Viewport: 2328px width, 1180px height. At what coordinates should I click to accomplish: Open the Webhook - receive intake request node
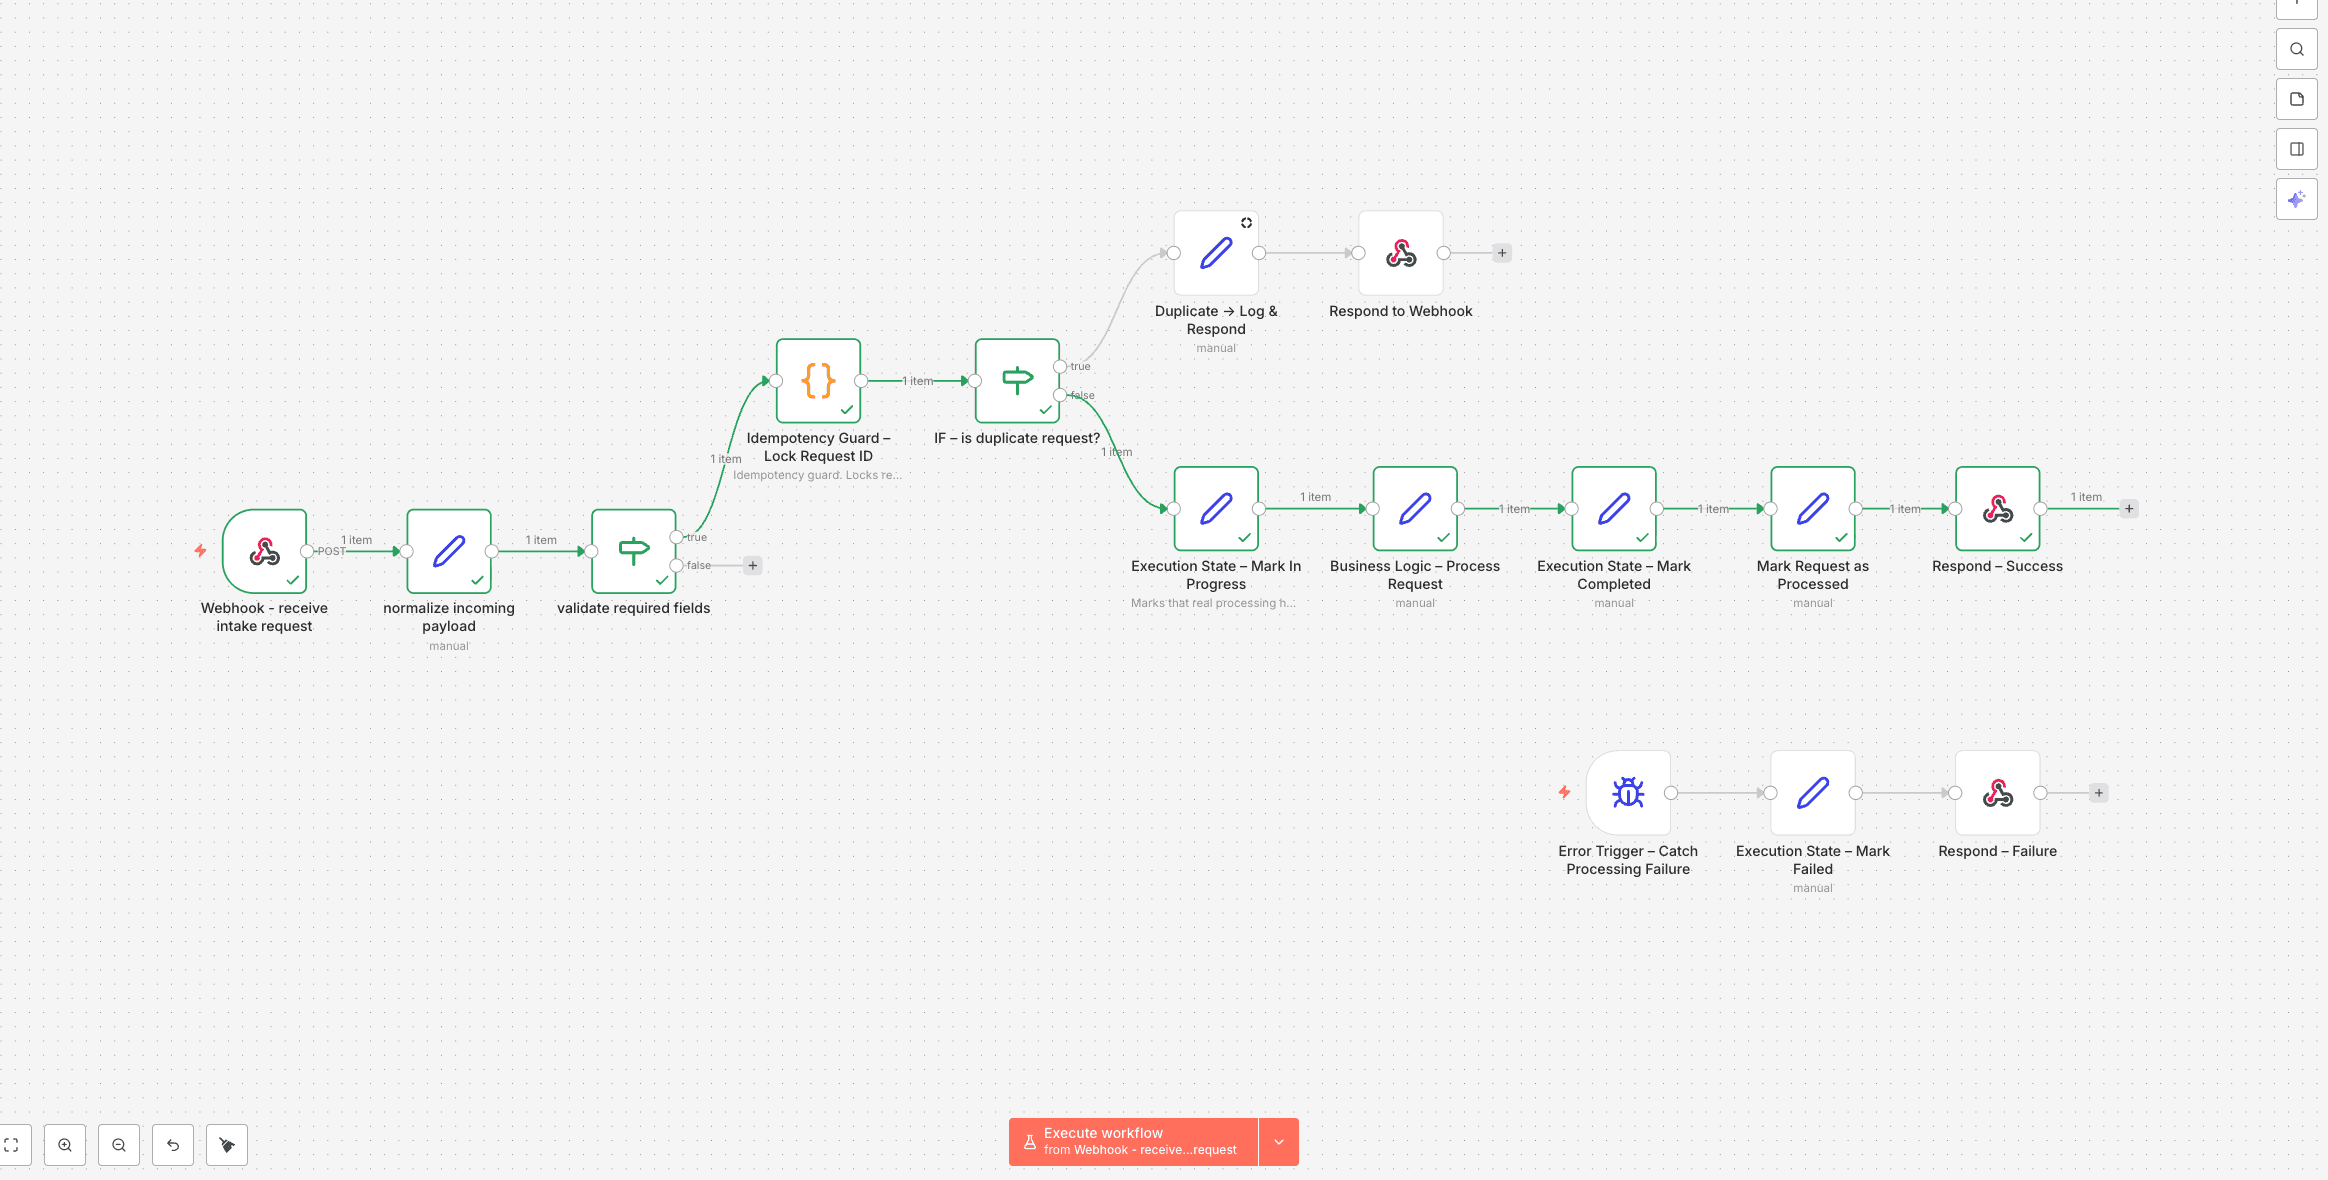[x=264, y=552]
